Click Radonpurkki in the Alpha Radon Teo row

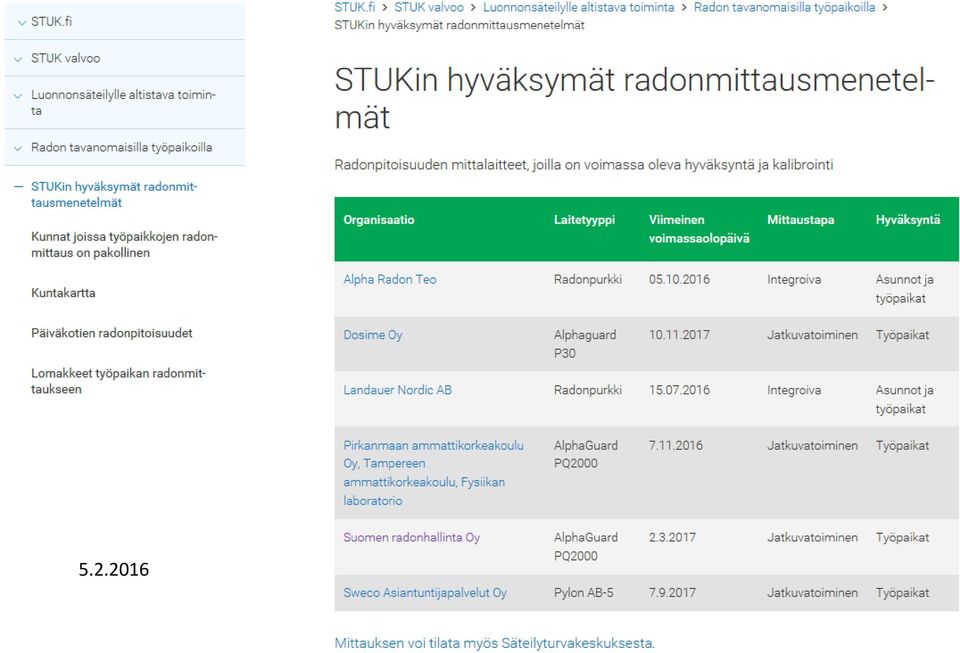588,280
